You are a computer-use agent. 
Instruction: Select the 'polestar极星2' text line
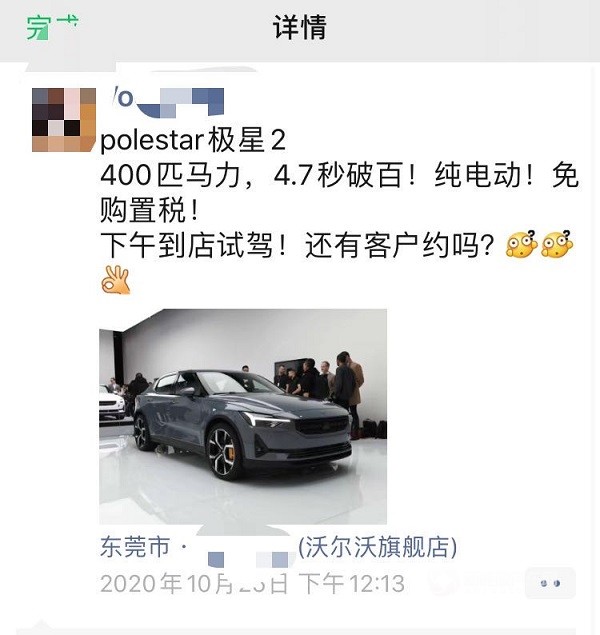193,141
